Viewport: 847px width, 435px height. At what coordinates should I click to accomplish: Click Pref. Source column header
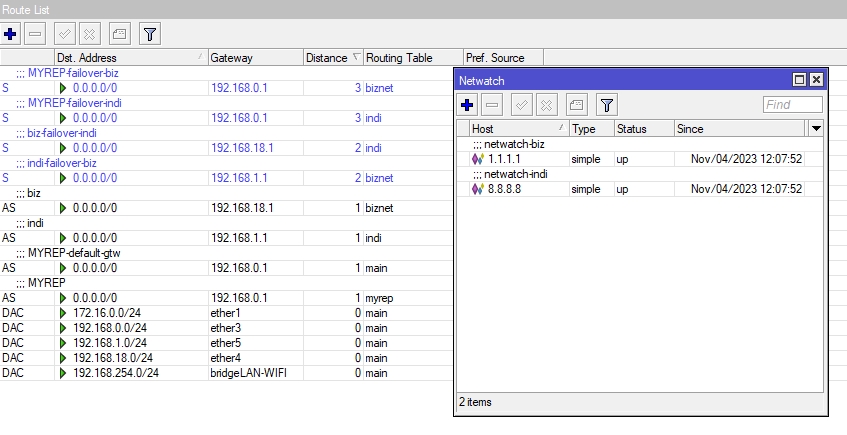click(x=503, y=58)
